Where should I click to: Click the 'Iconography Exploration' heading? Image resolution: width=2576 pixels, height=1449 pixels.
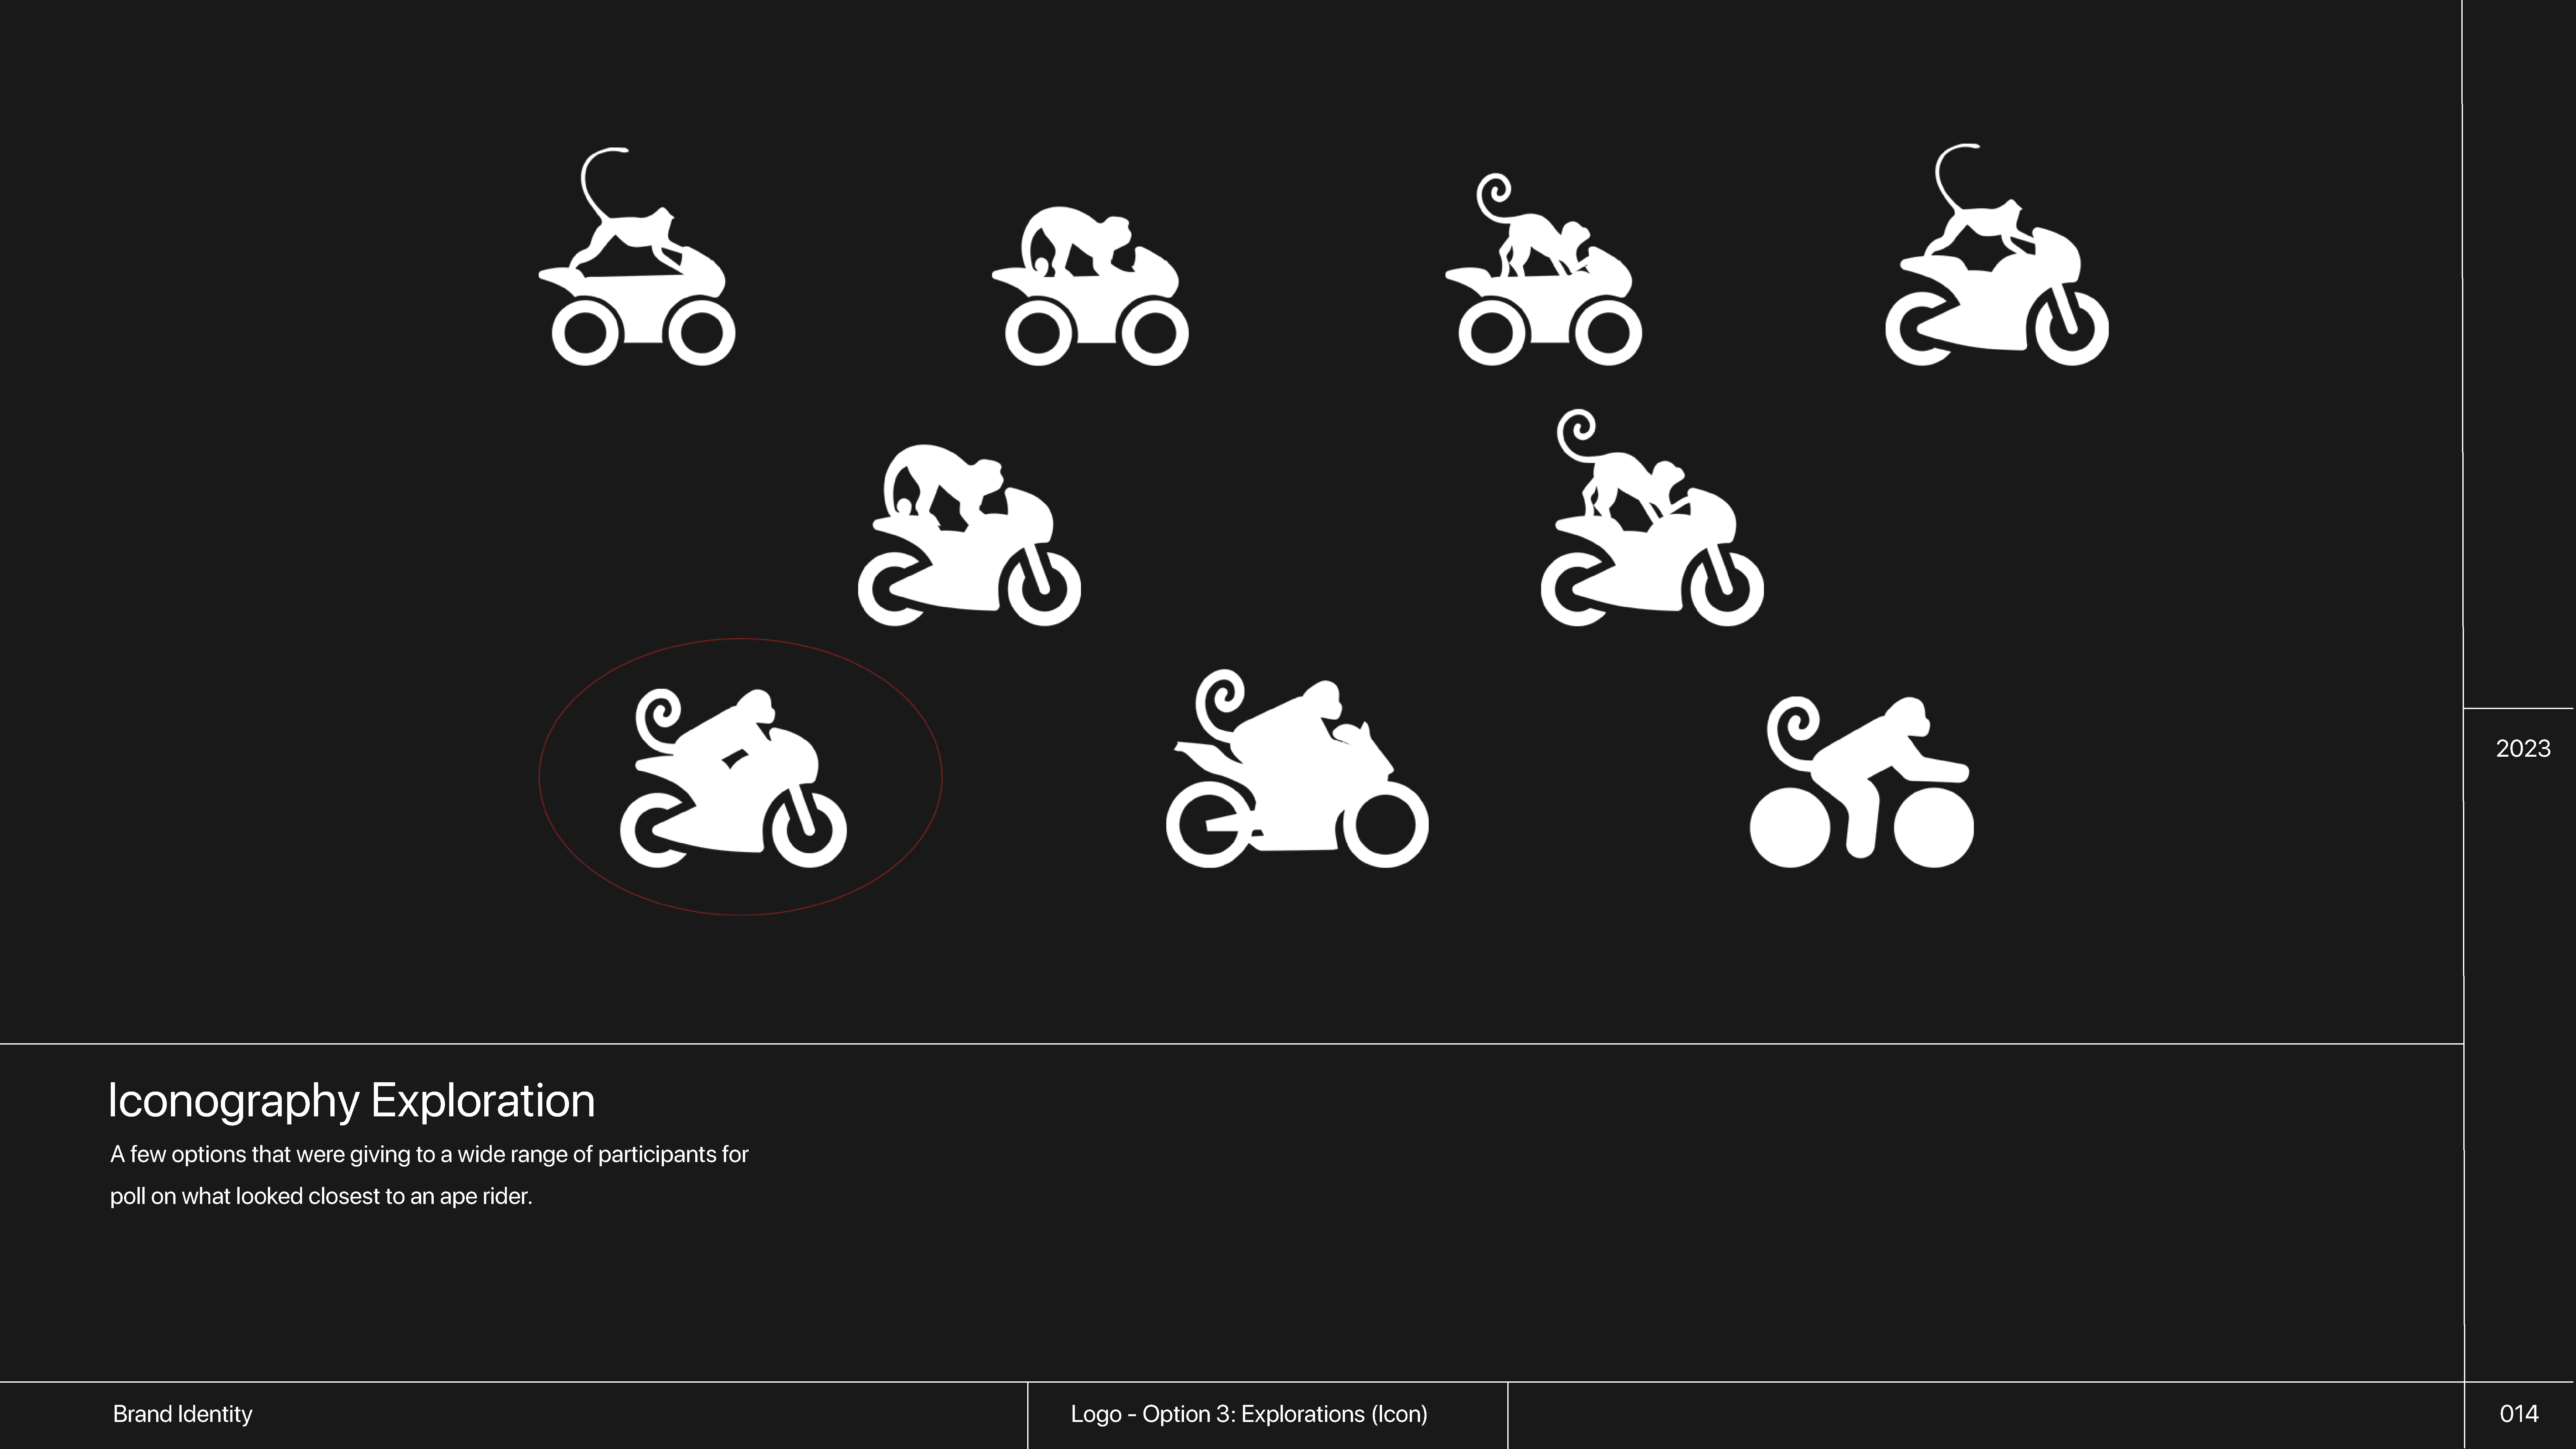point(351,1101)
